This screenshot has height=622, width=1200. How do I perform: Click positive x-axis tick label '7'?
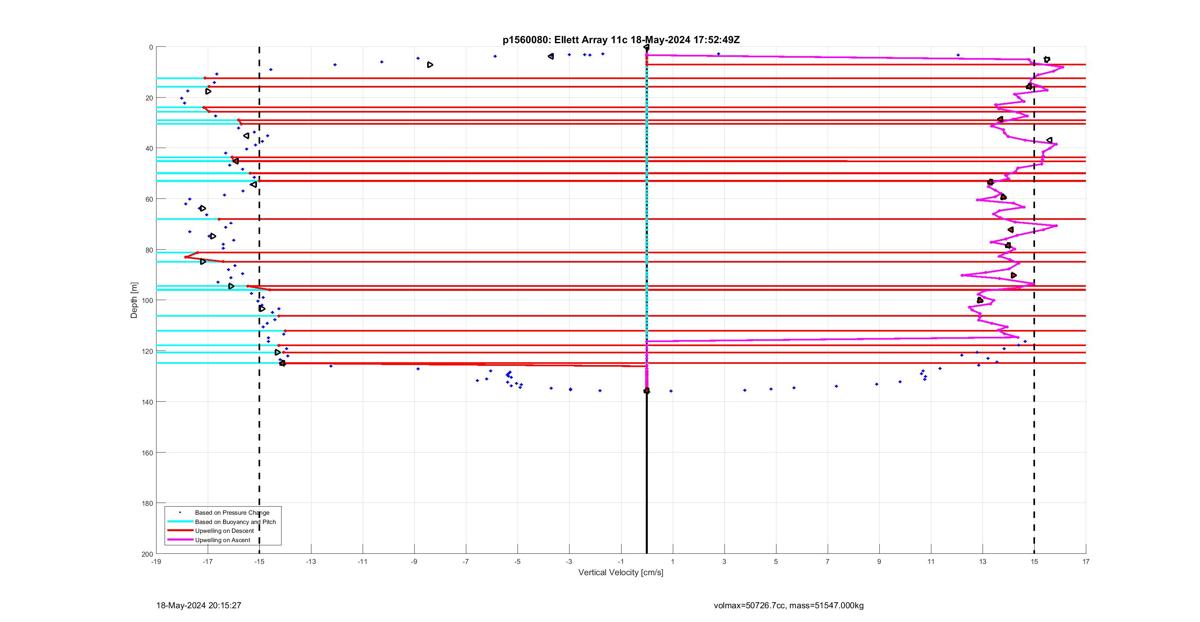(x=828, y=562)
